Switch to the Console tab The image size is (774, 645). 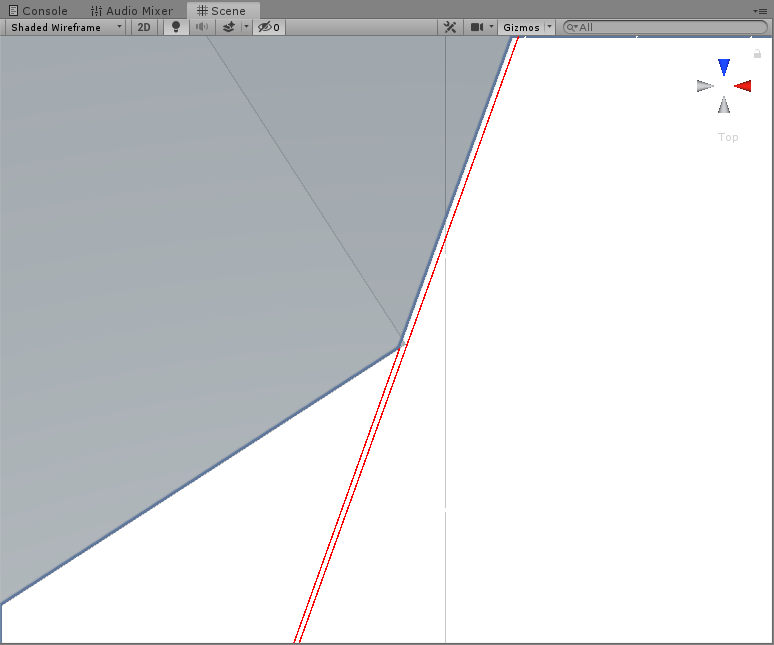[x=38, y=10]
